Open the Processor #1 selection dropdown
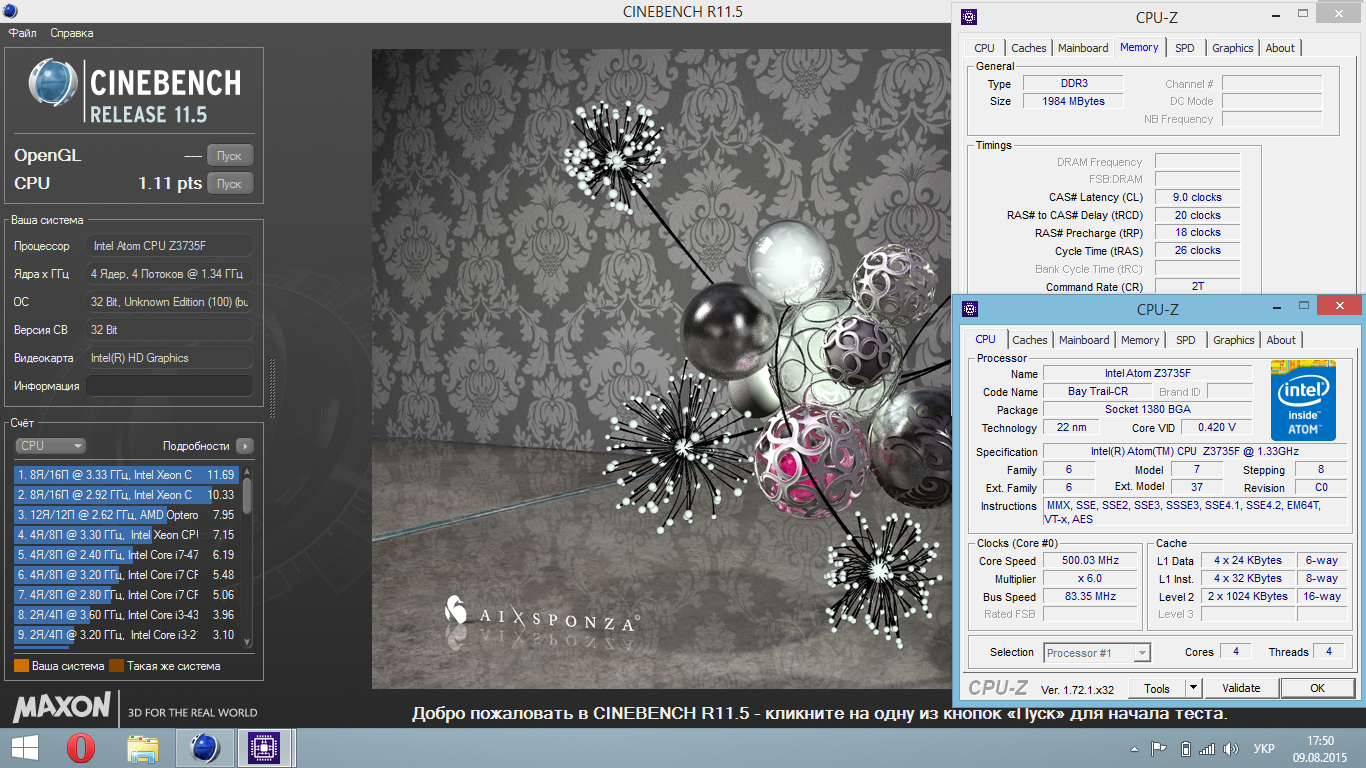Viewport: 1366px width, 768px height. click(x=1097, y=653)
